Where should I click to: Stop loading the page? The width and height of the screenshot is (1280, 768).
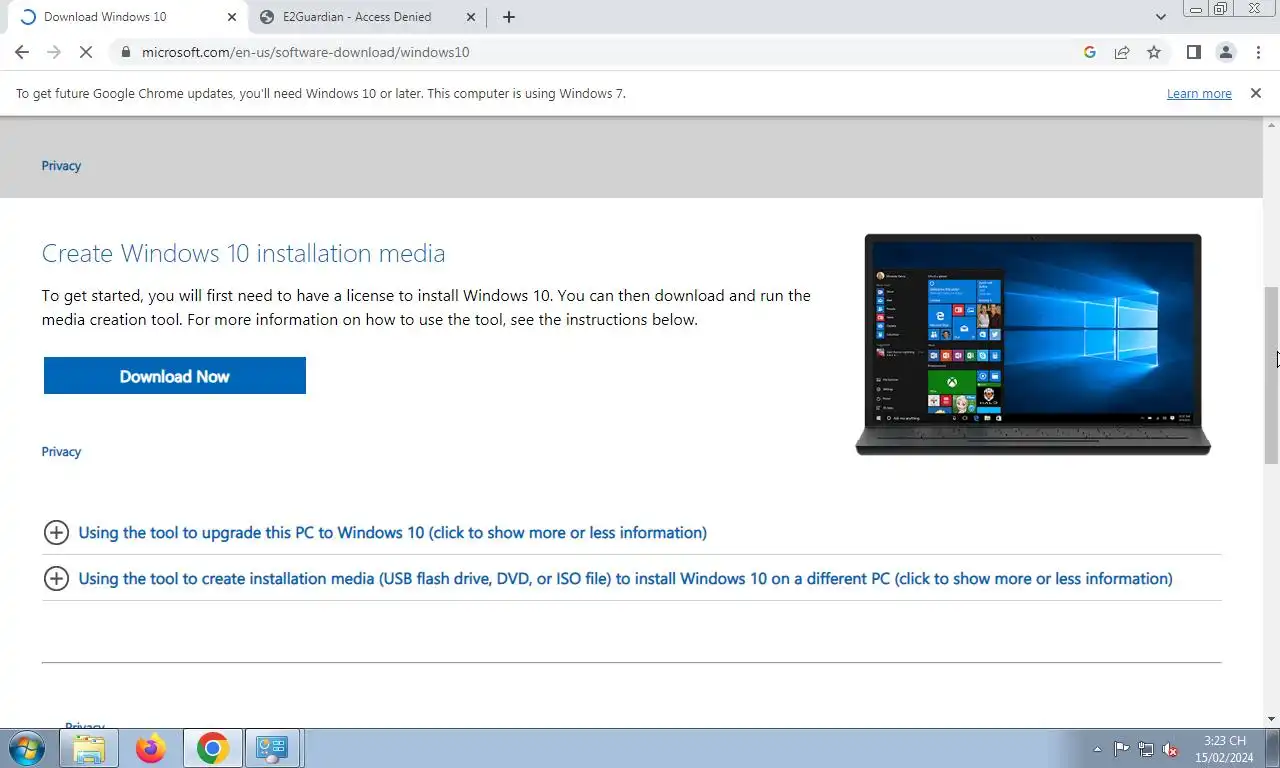(86, 52)
